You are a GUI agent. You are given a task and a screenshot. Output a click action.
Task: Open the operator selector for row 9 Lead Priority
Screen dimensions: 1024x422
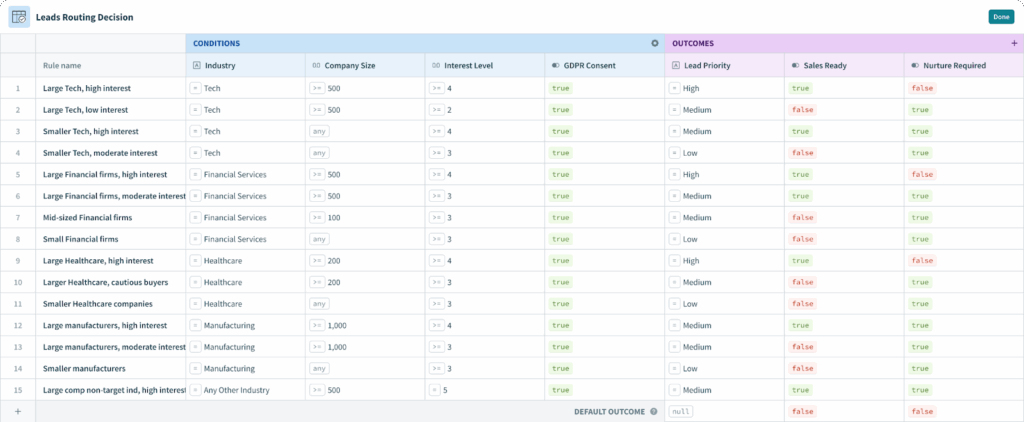(675, 260)
